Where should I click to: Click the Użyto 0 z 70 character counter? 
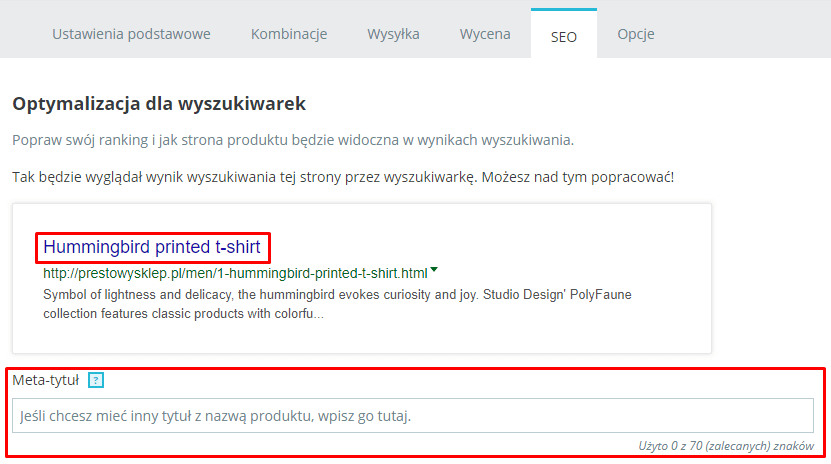click(x=726, y=446)
